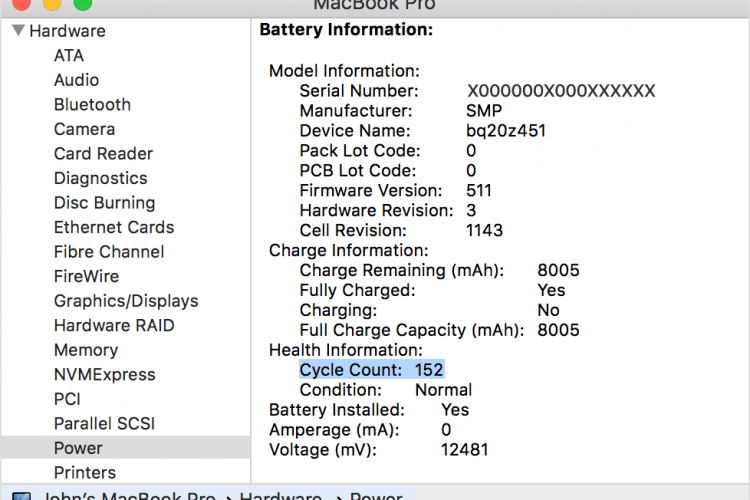Click the Model Information subheading
Viewport: 750px width, 500px height.
pyautogui.click(x=344, y=71)
